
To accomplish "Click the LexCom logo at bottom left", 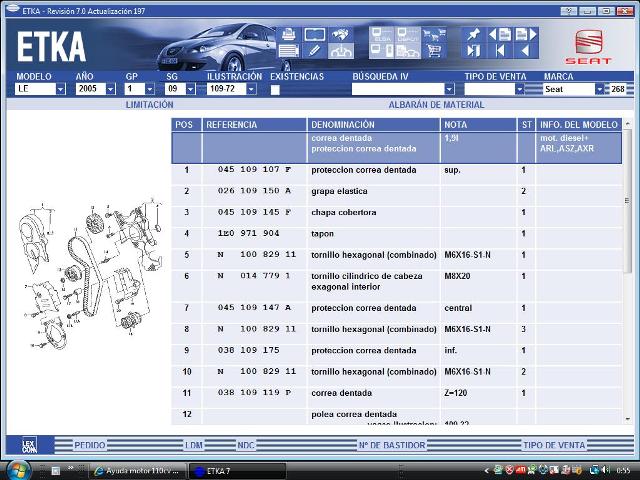I will point(29,445).
